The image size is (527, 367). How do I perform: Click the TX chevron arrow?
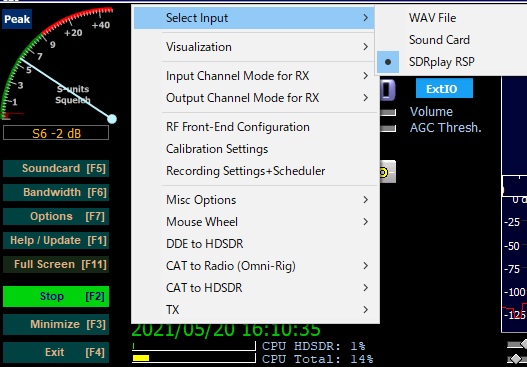[x=366, y=310]
